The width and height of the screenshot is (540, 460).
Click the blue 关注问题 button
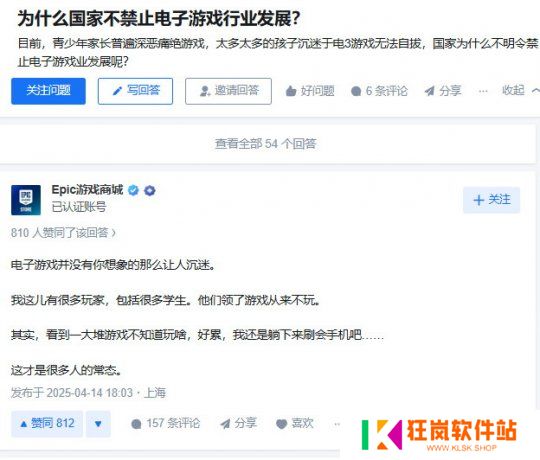[48, 91]
